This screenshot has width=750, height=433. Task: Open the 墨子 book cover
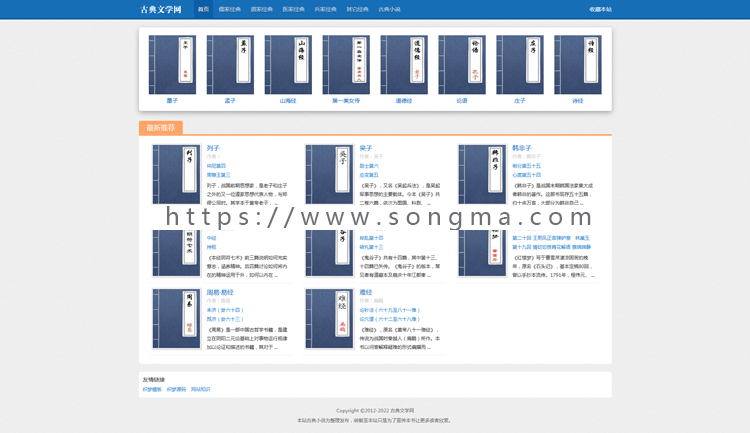pyautogui.click(x=172, y=65)
